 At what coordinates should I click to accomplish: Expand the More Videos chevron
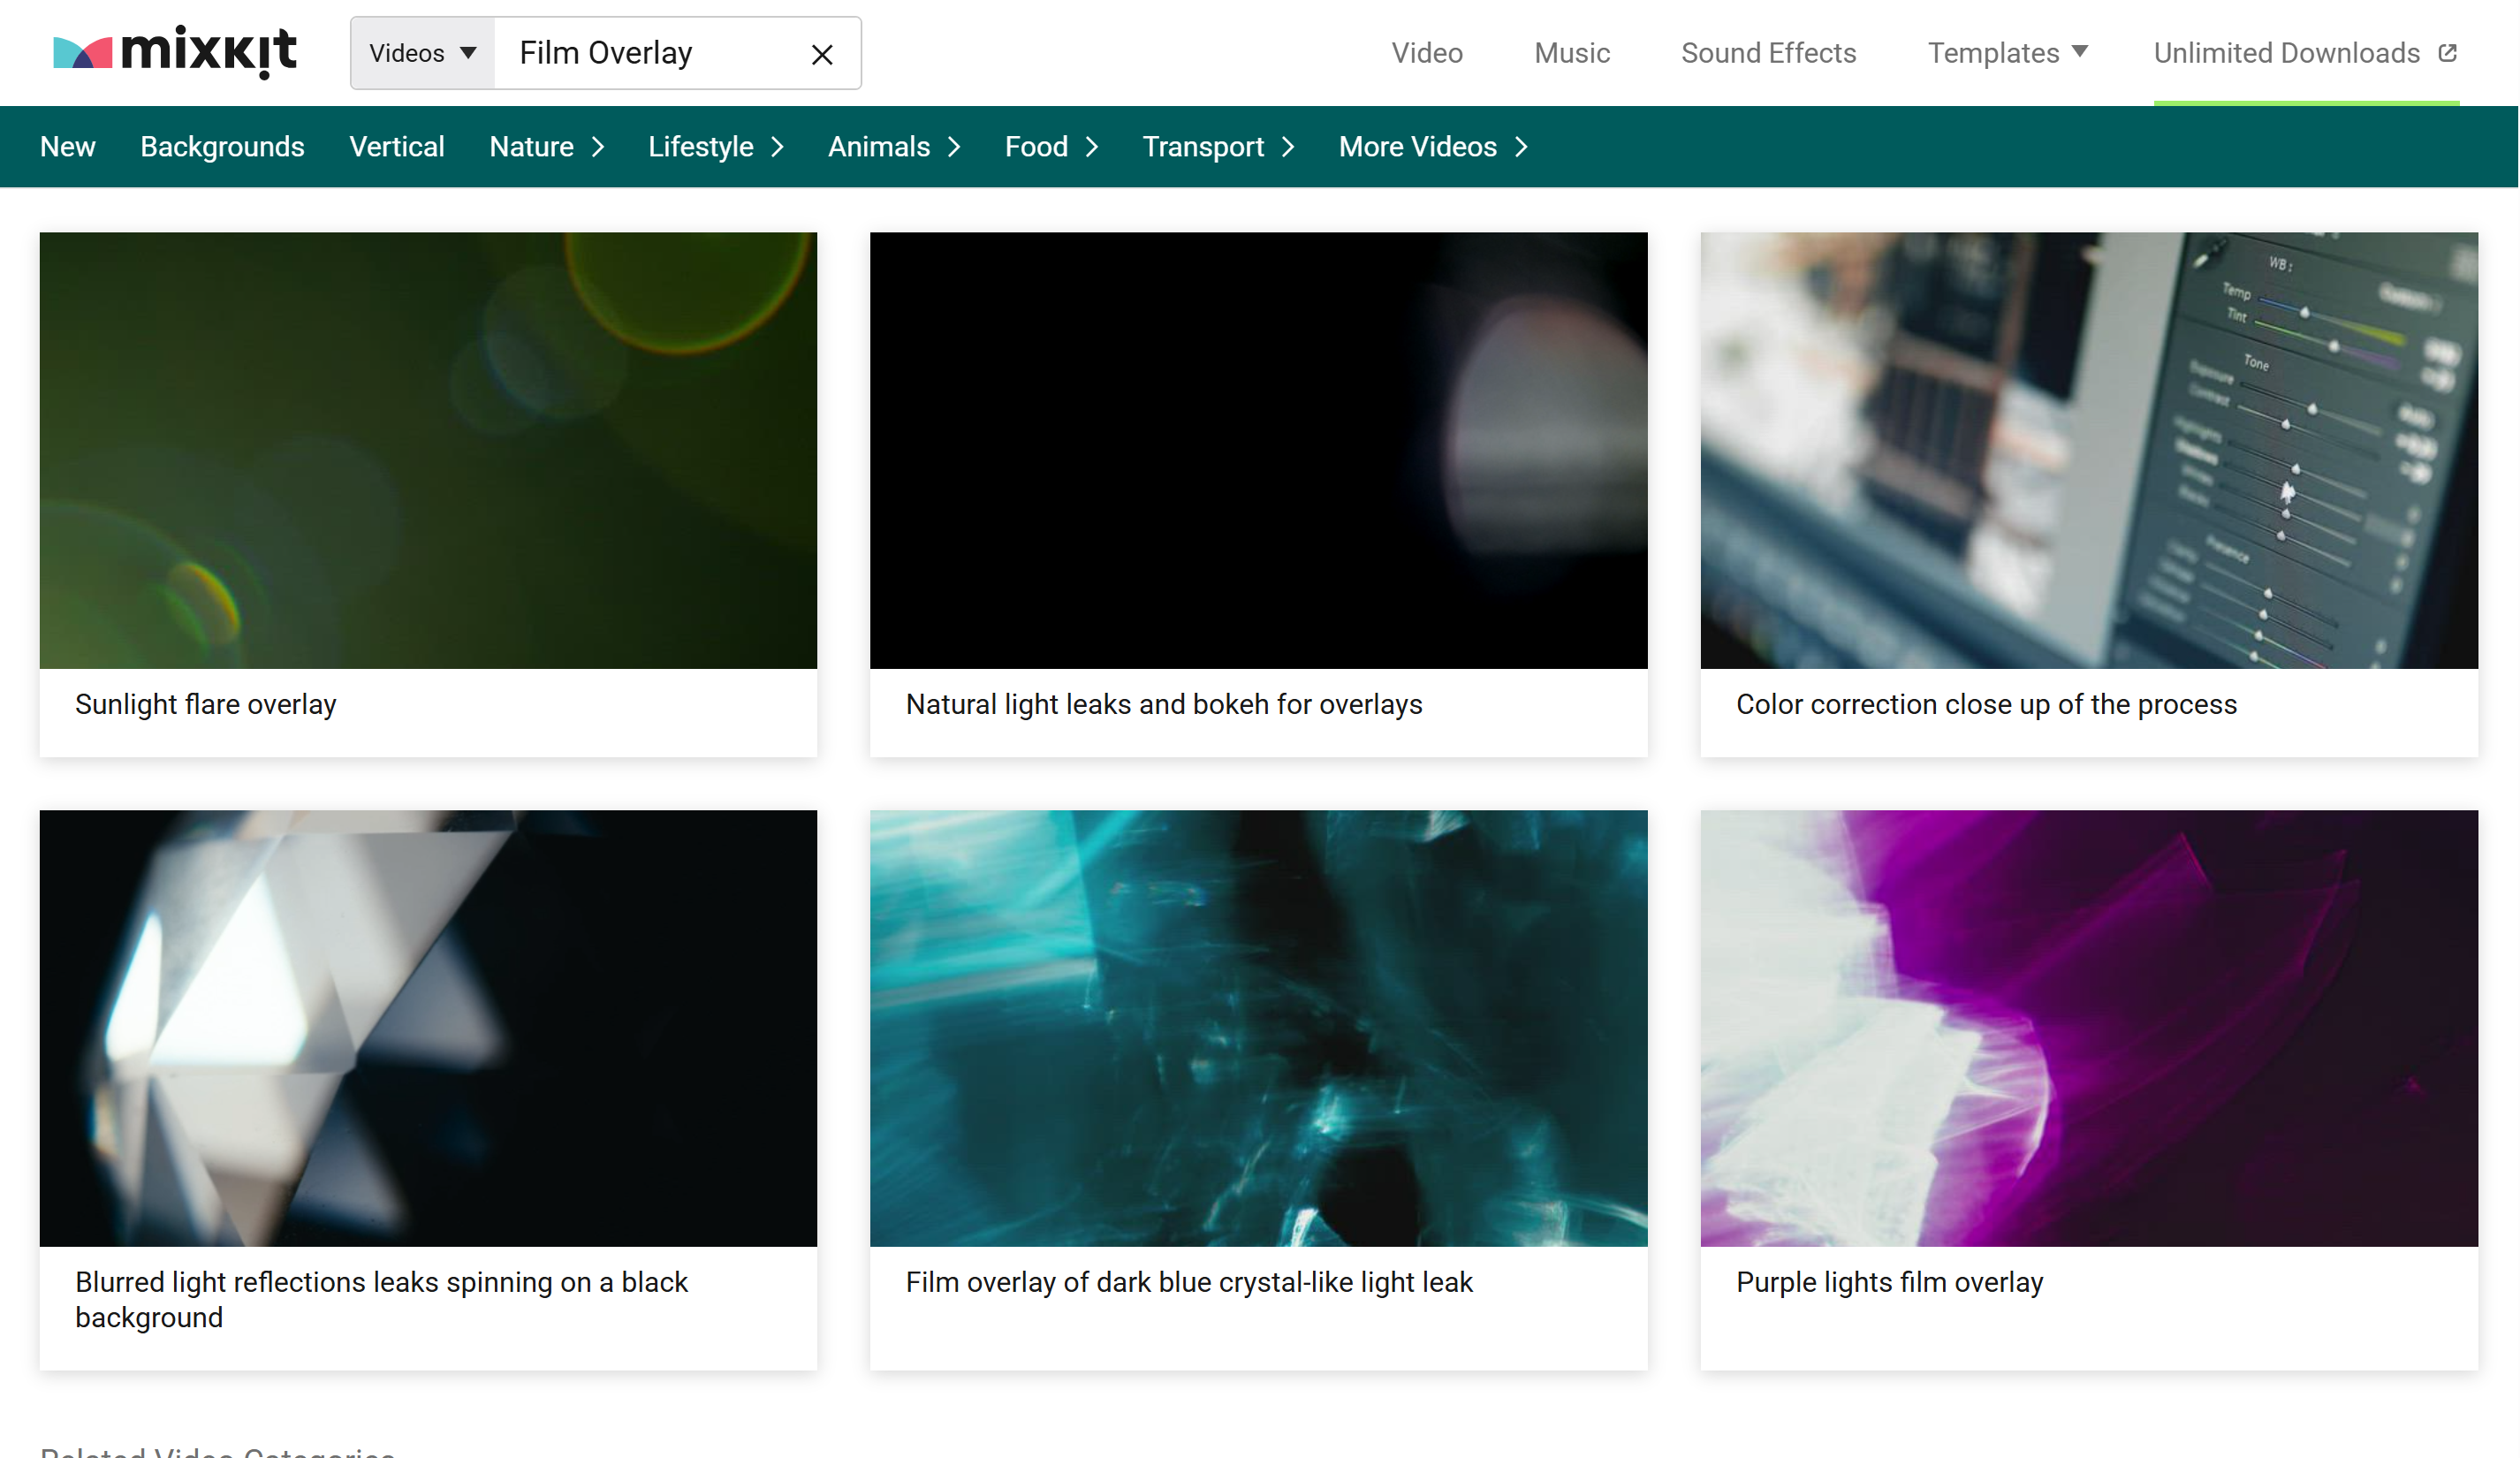click(x=1521, y=147)
